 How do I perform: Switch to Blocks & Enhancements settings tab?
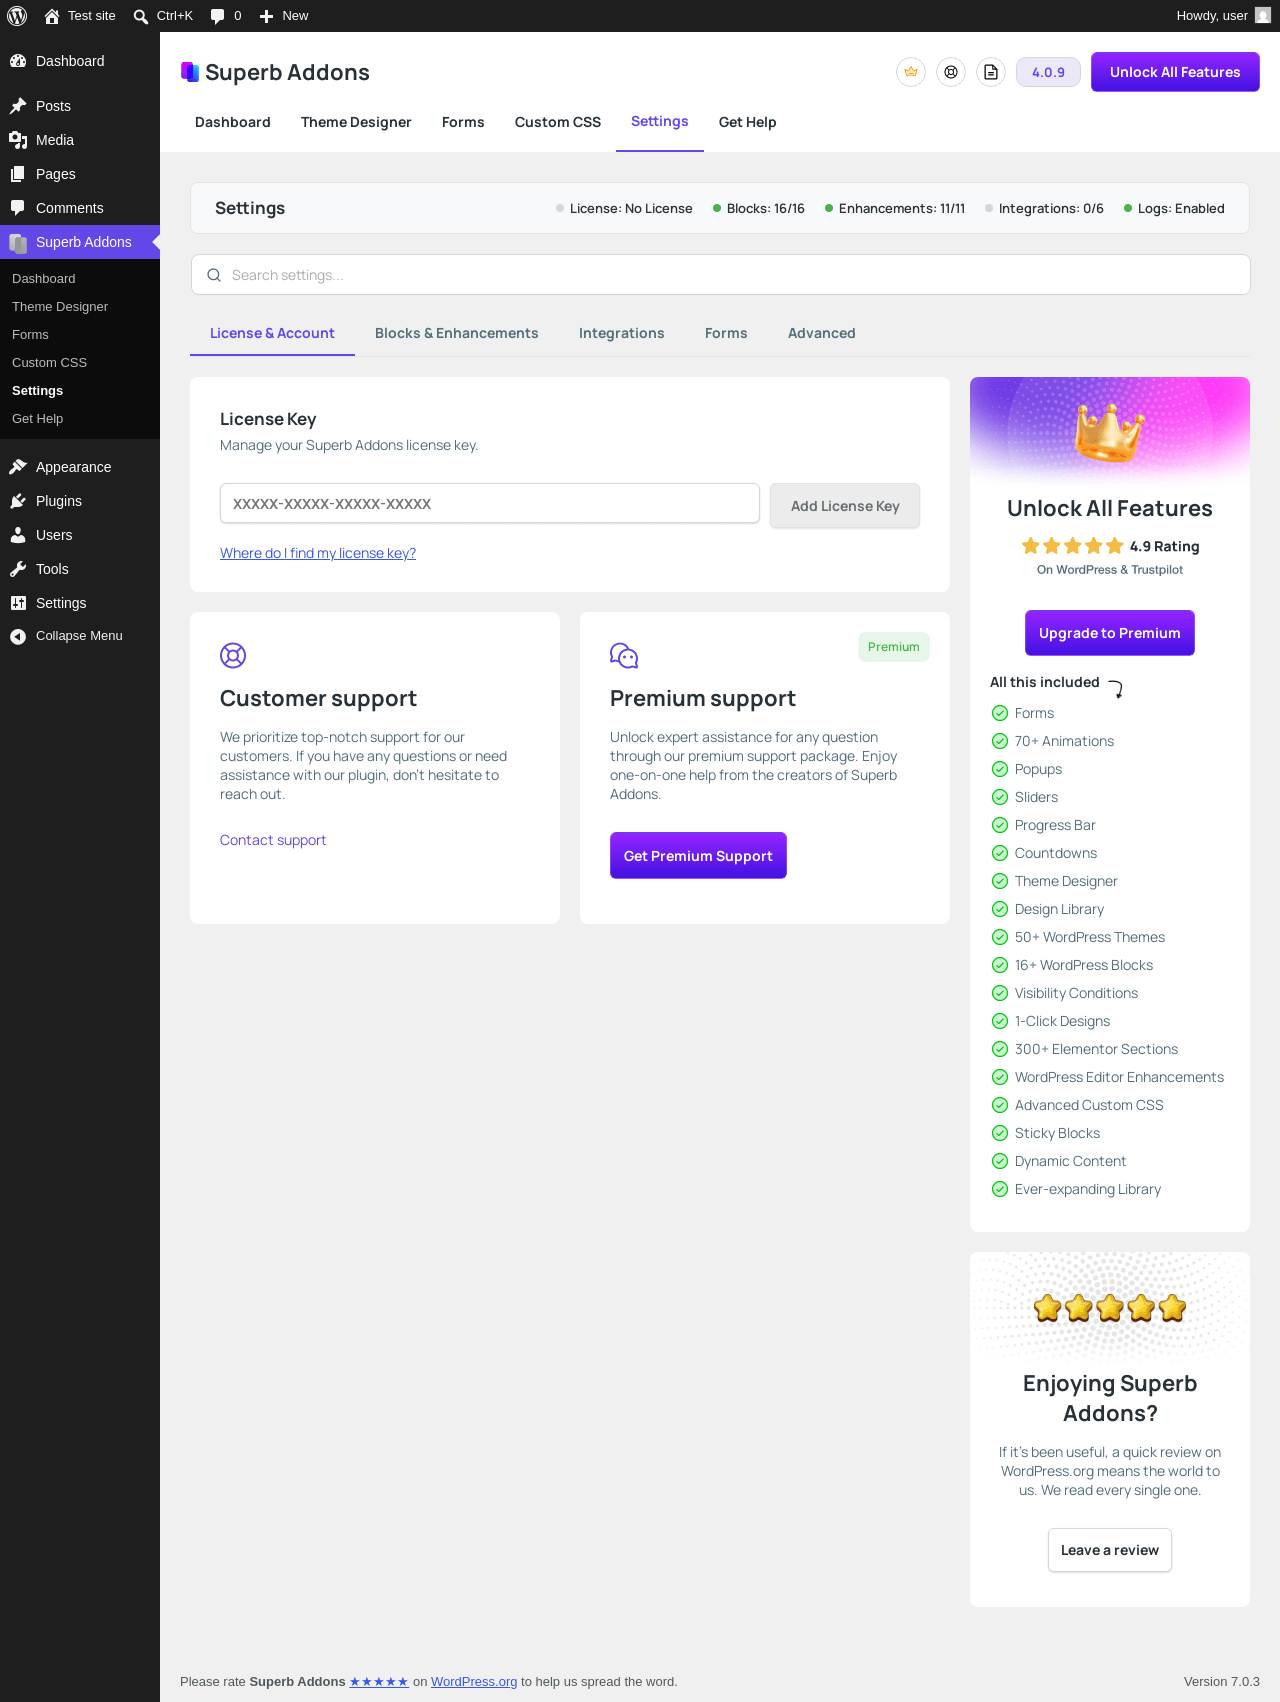pos(457,333)
